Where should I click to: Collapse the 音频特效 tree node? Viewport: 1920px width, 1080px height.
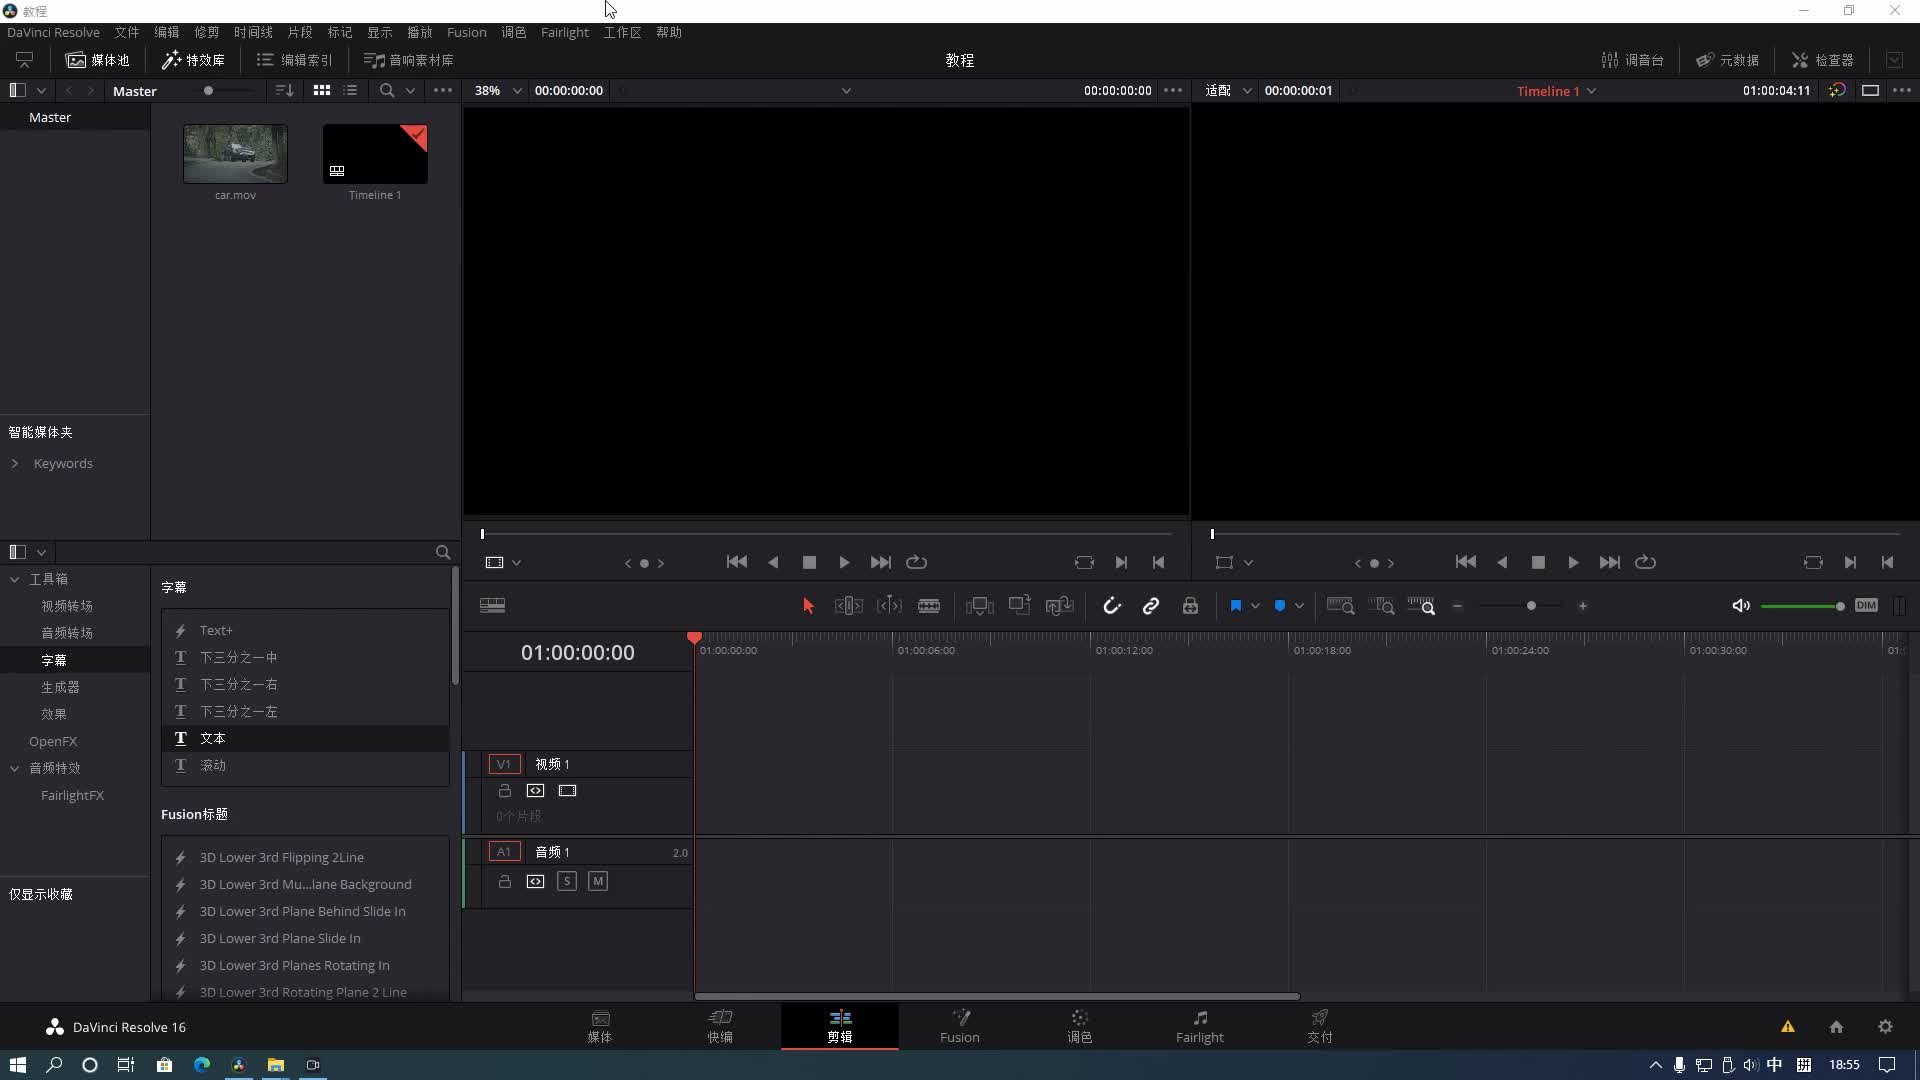click(15, 768)
